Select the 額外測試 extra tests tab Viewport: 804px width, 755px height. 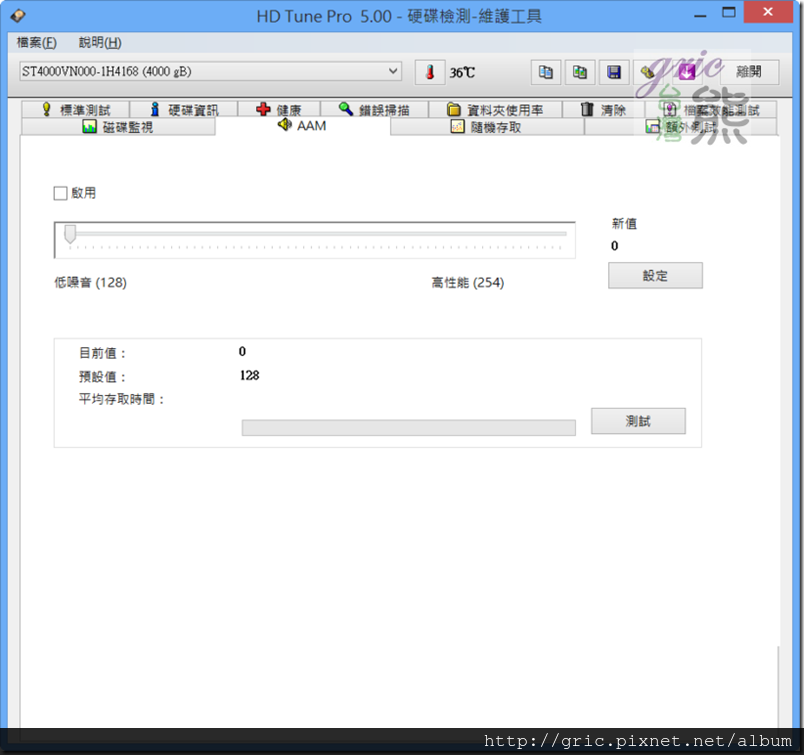680,127
